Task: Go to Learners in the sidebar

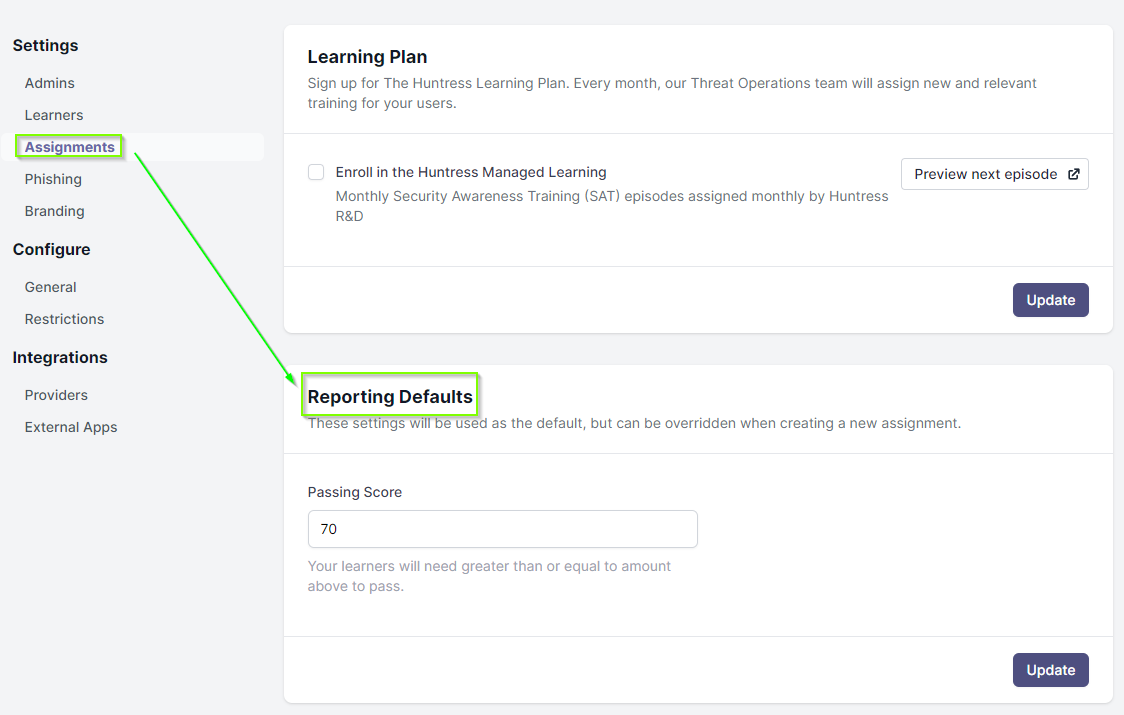Action: (x=54, y=115)
